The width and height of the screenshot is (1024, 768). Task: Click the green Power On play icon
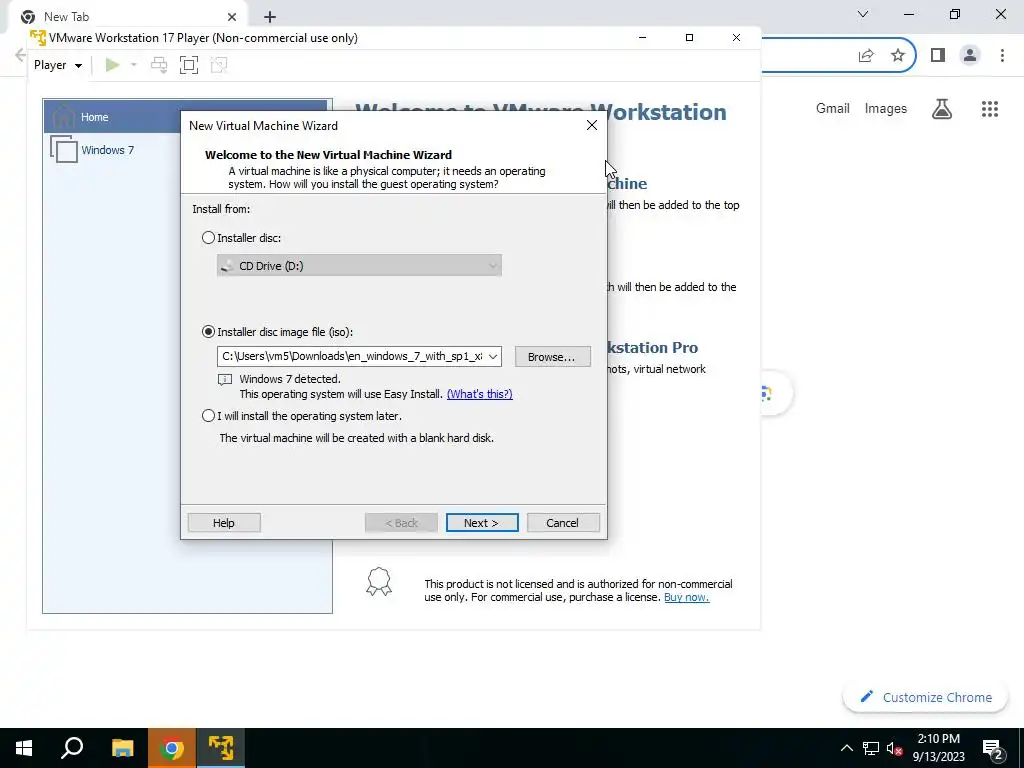pyautogui.click(x=112, y=65)
